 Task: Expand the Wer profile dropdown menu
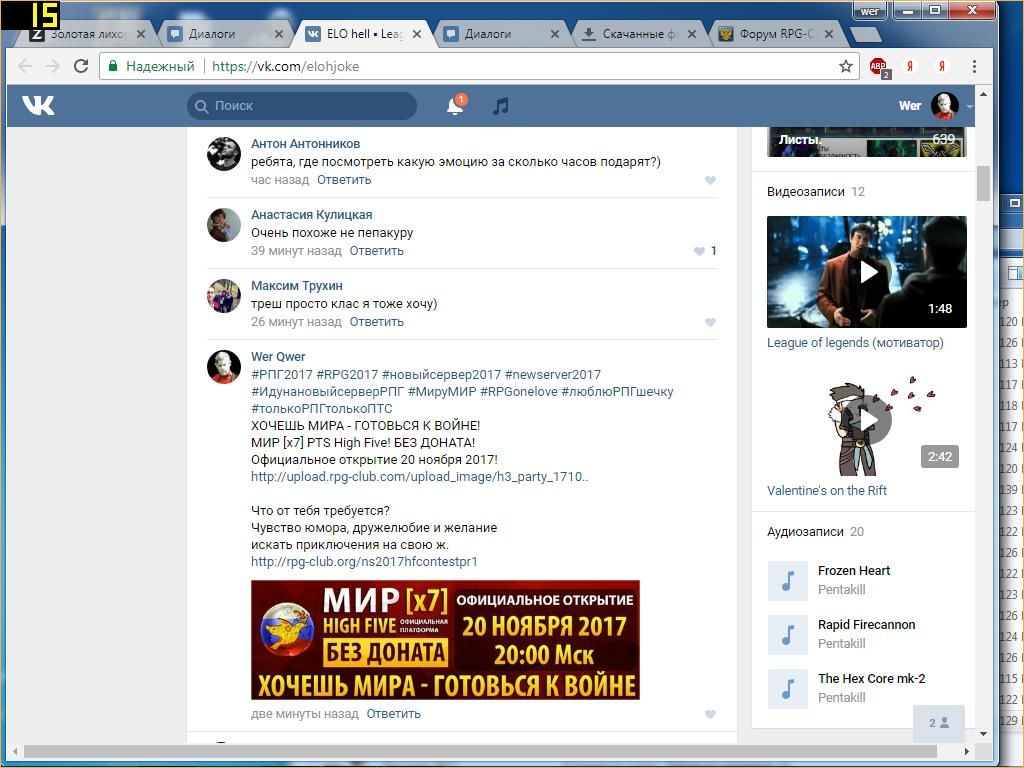(x=969, y=106)
